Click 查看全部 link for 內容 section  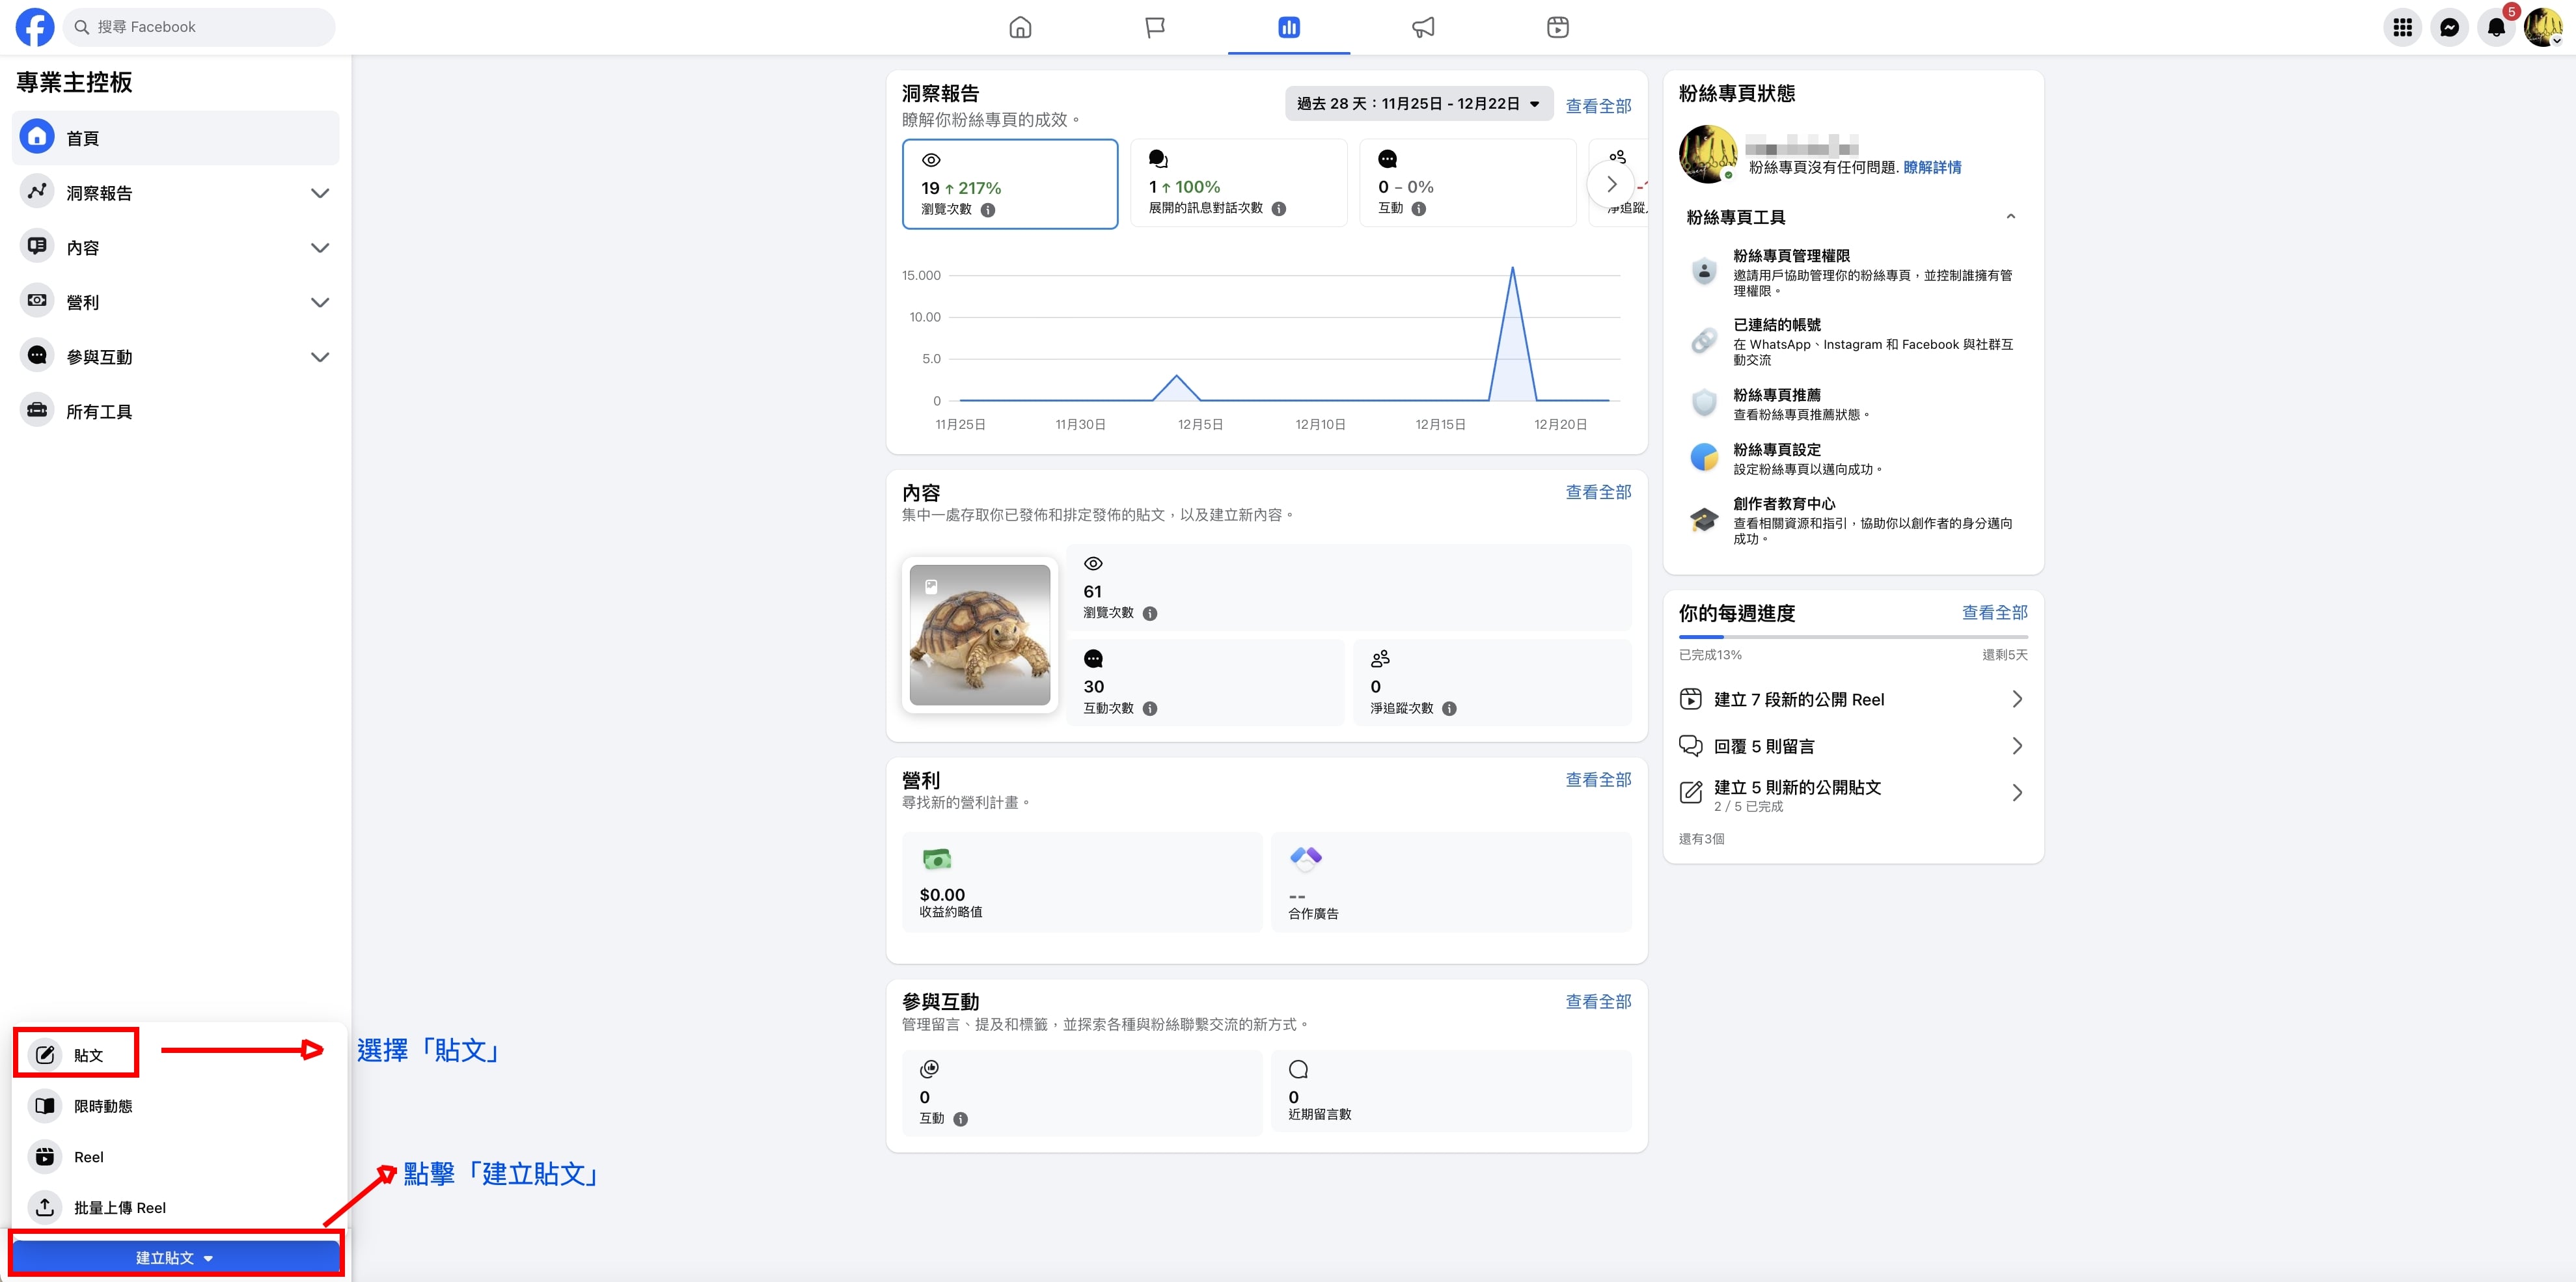click(1598, 492)
